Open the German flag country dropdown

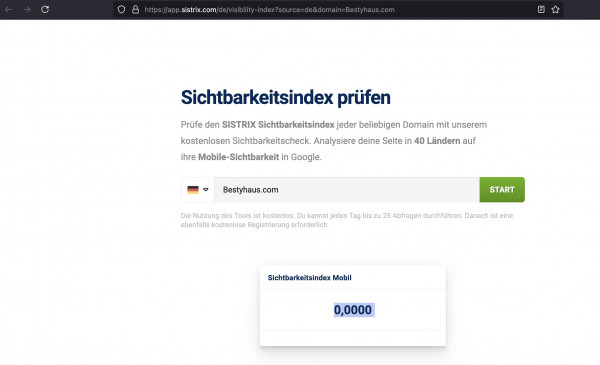pos(197,189)
